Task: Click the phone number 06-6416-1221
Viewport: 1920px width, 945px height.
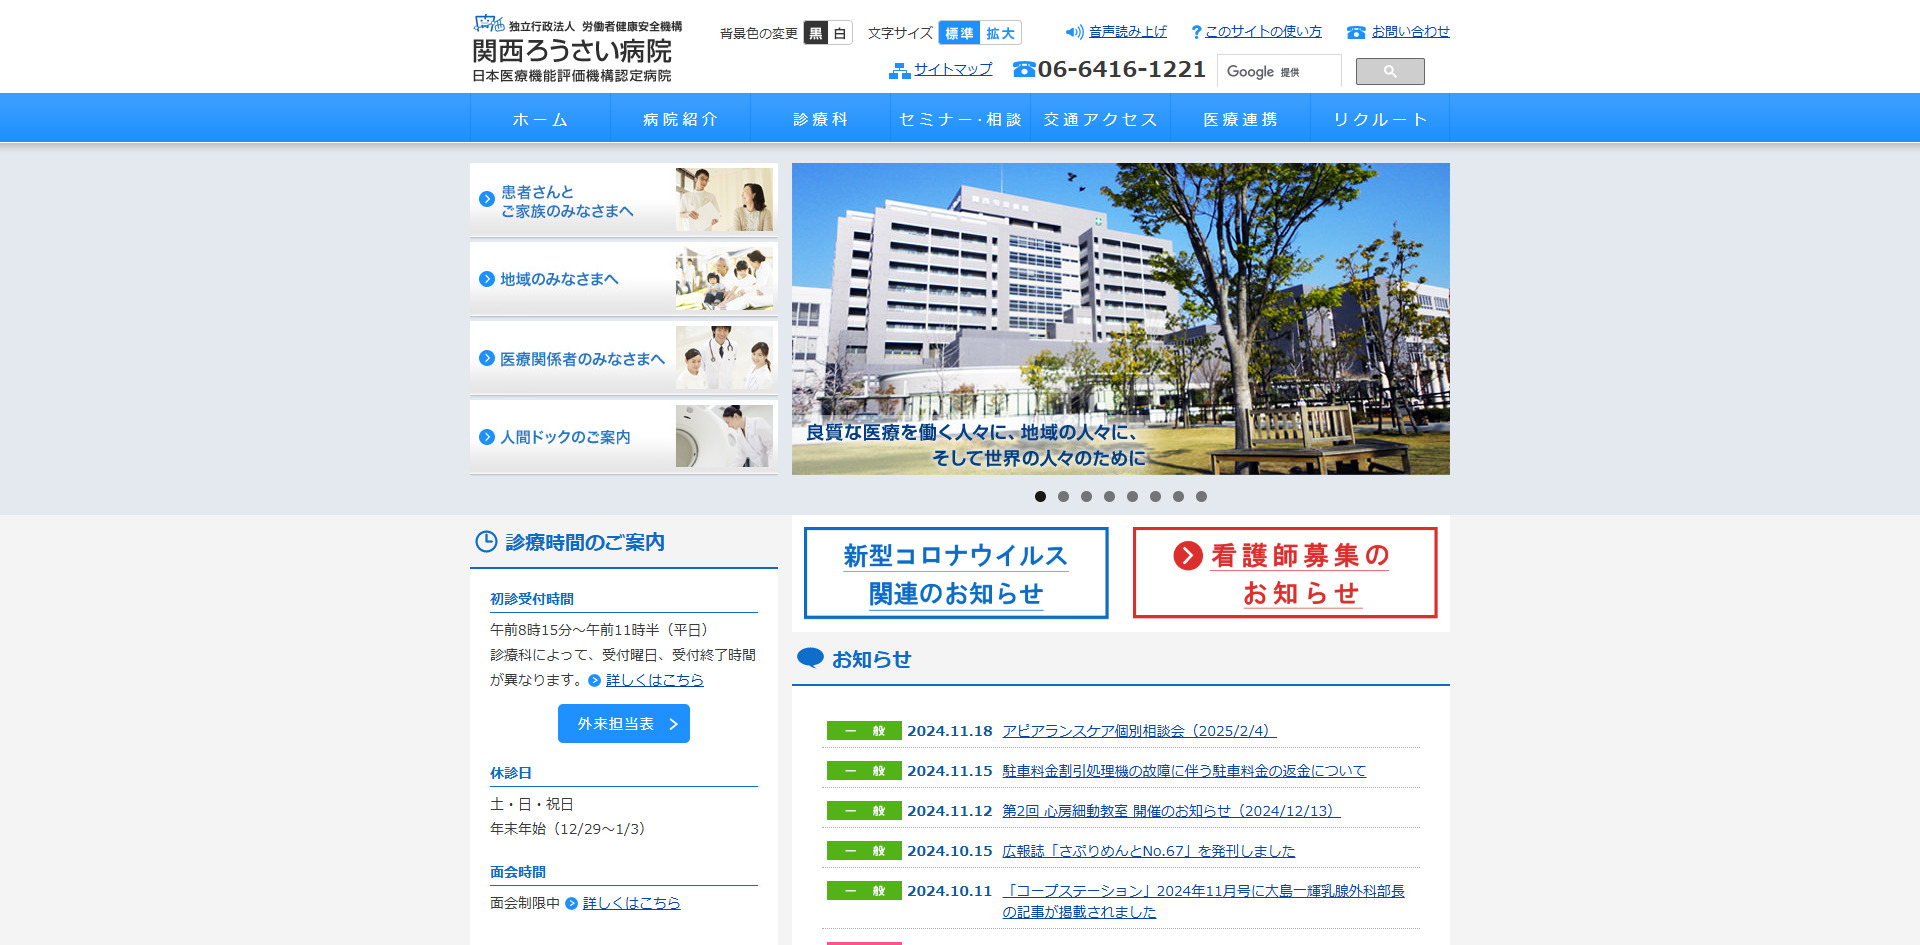Action: point(1121,69)
